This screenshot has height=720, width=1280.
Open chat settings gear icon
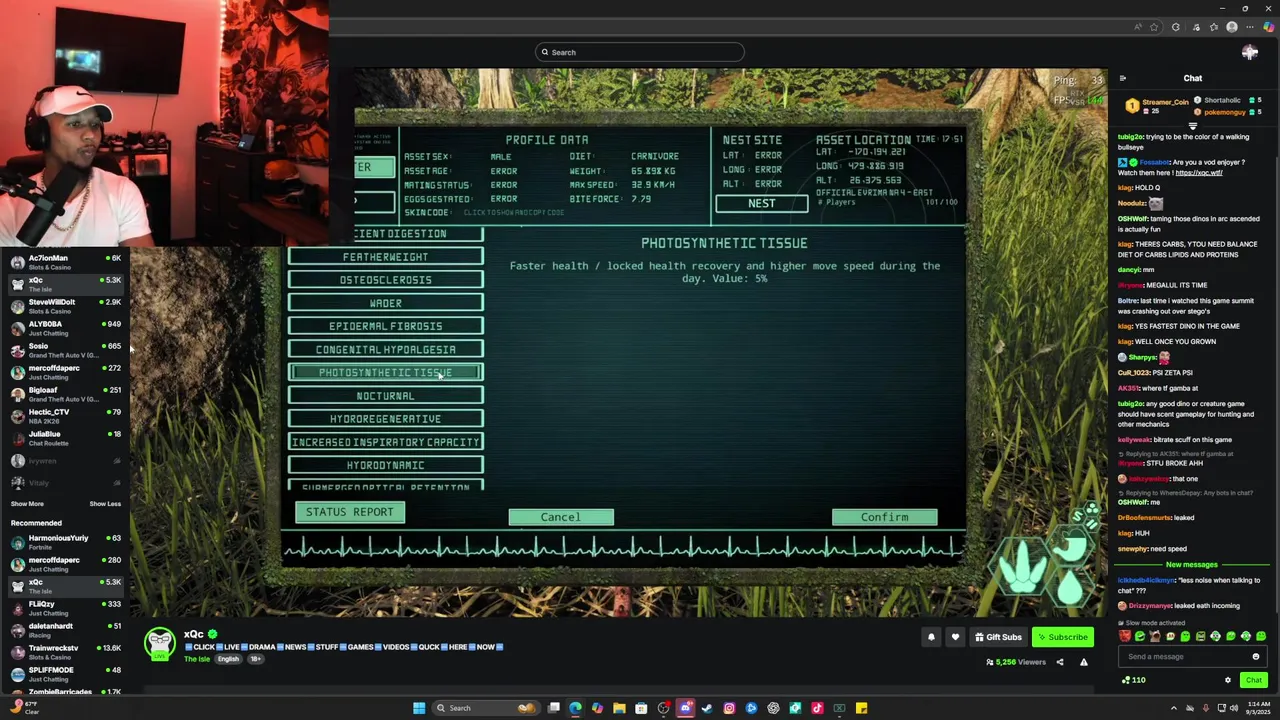tap(1228, 680)
